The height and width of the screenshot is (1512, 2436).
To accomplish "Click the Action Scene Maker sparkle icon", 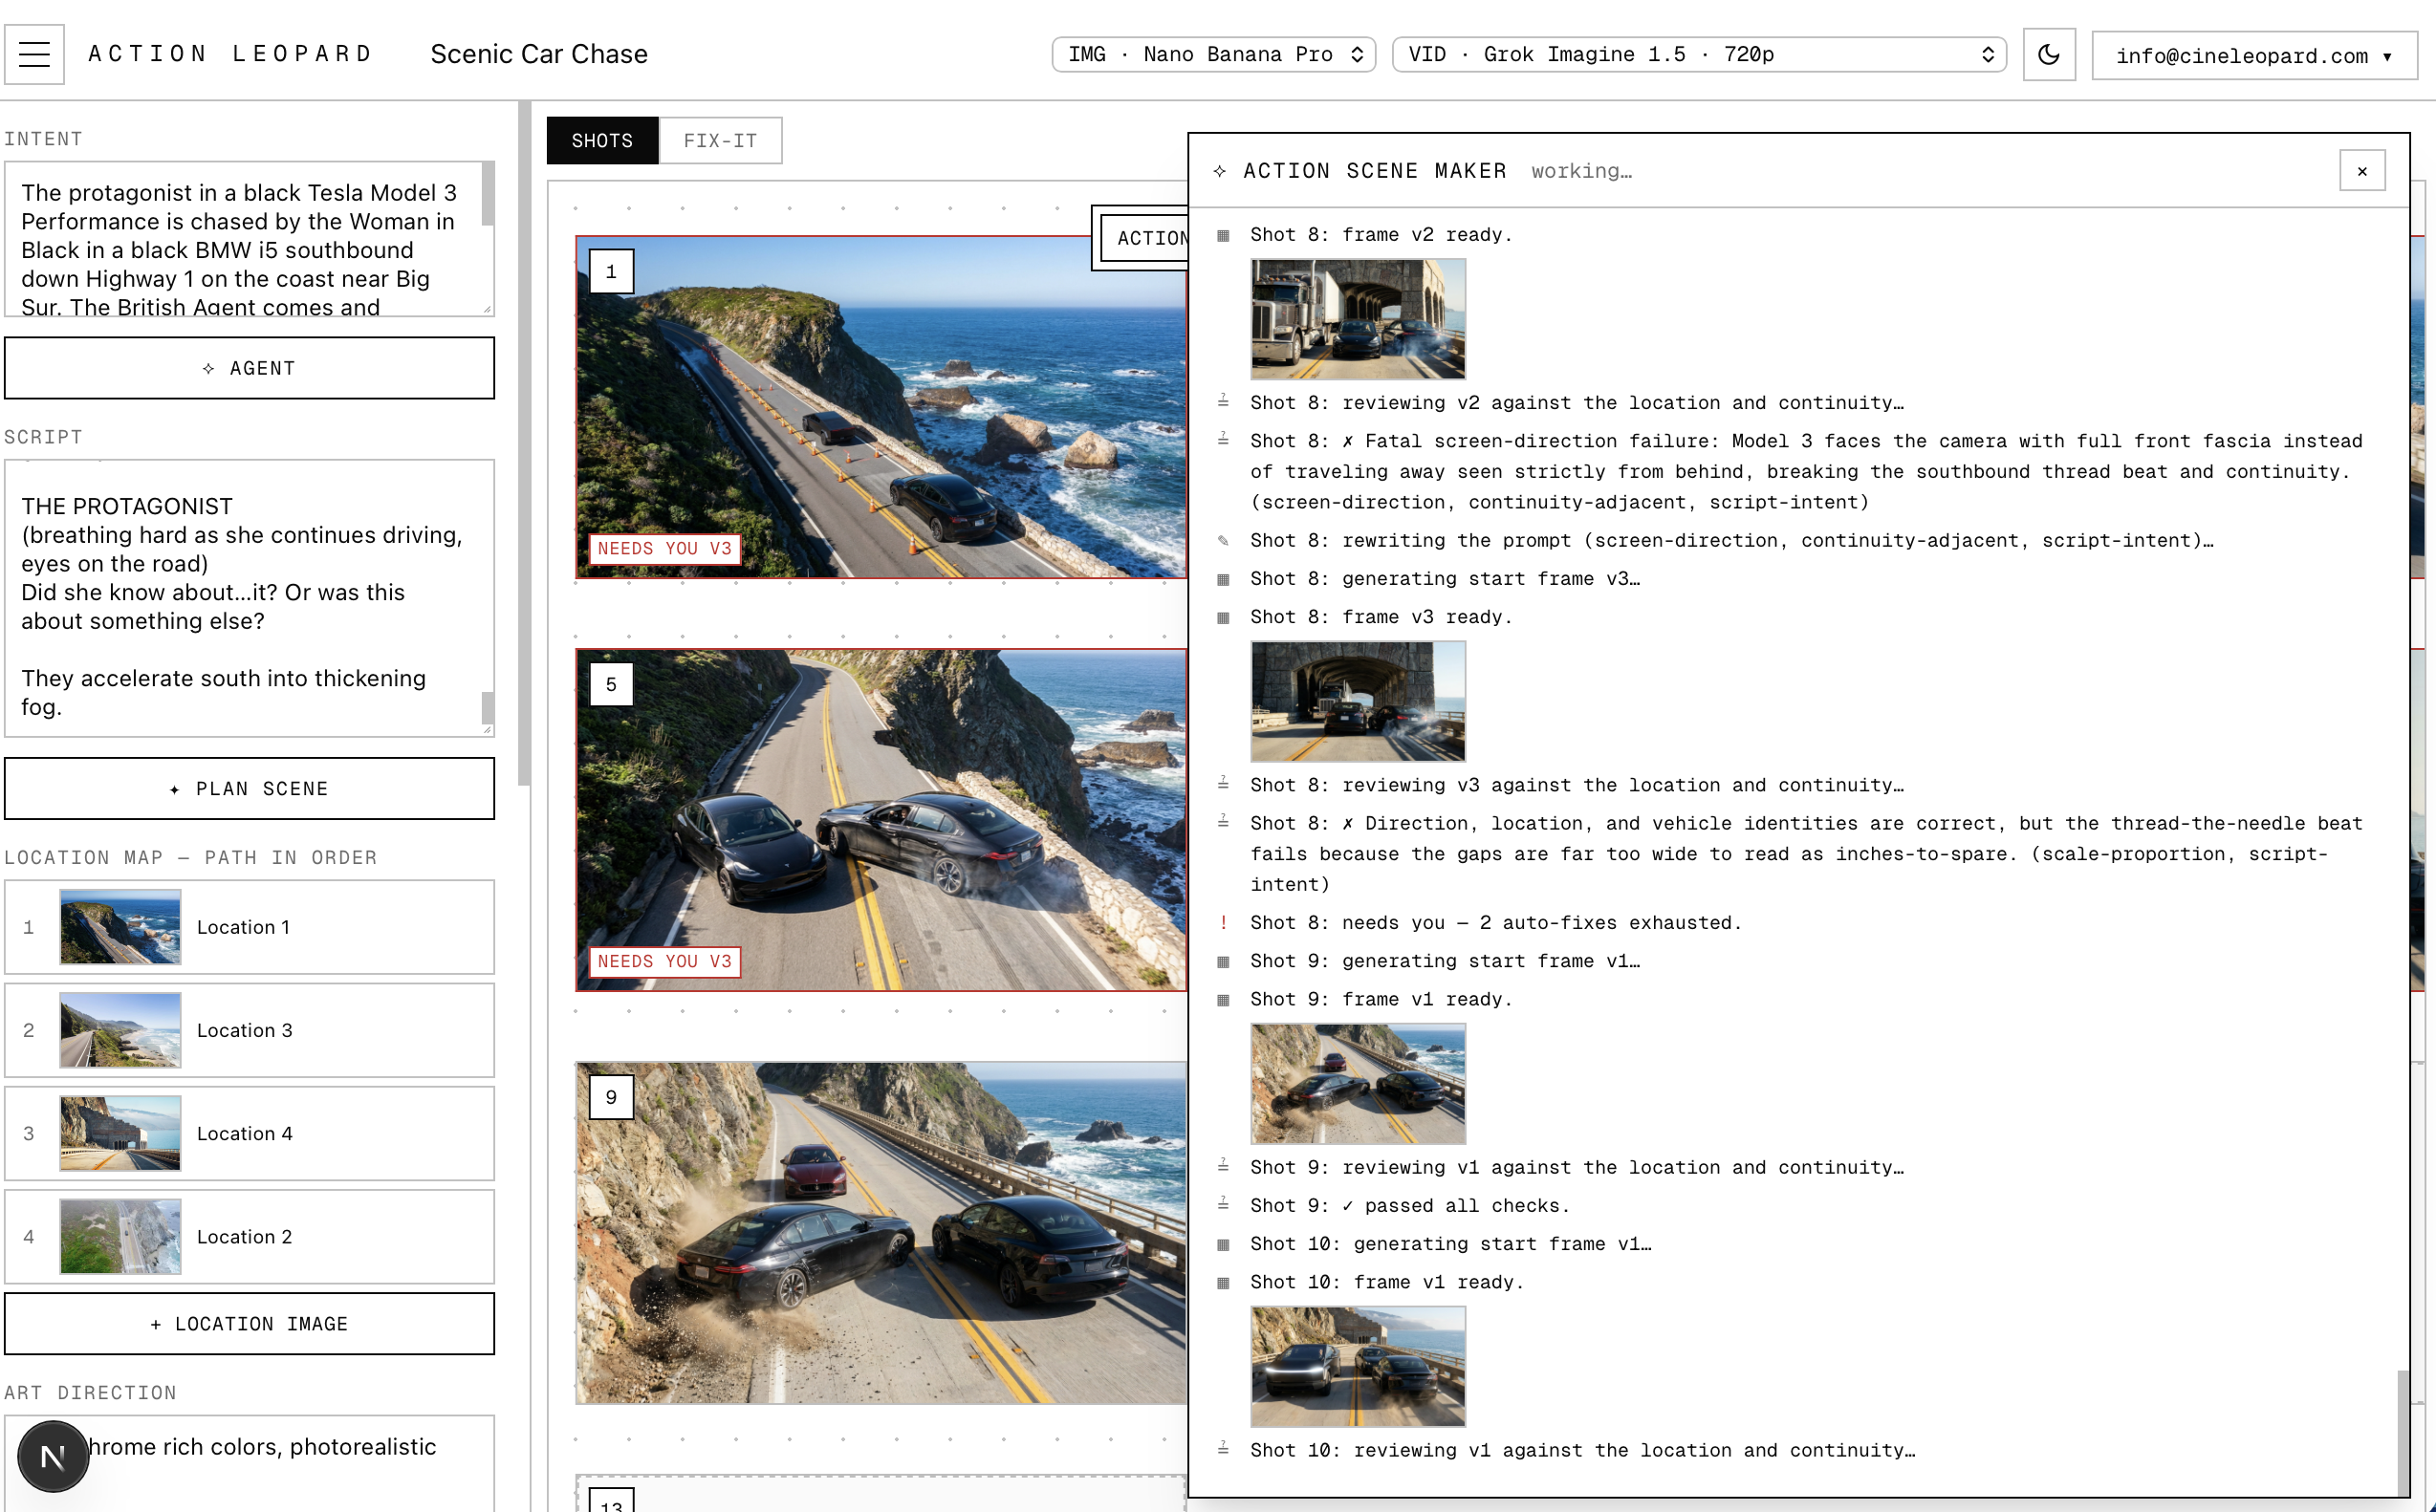I will coord(1220,171).
